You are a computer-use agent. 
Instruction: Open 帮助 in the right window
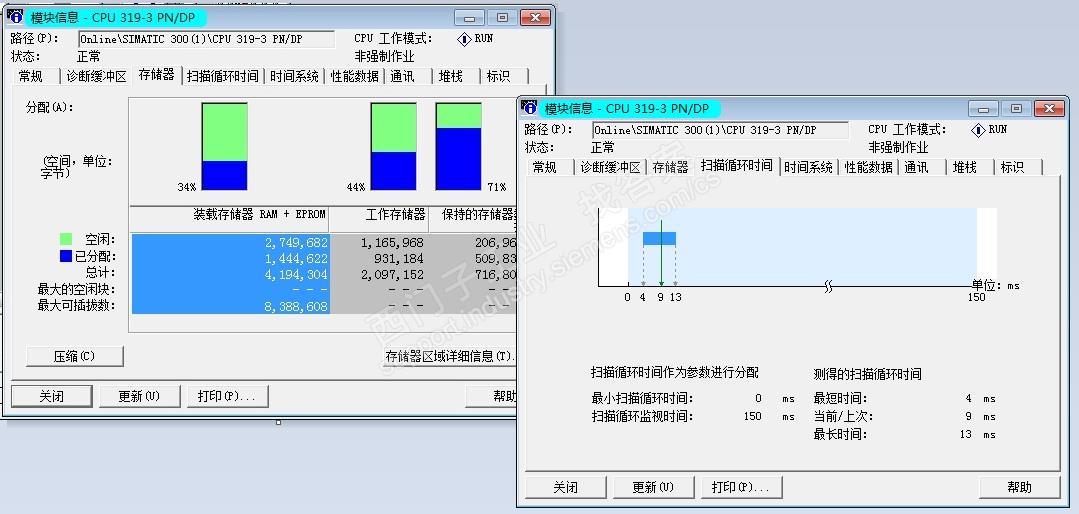click(x=1020, y=487)
